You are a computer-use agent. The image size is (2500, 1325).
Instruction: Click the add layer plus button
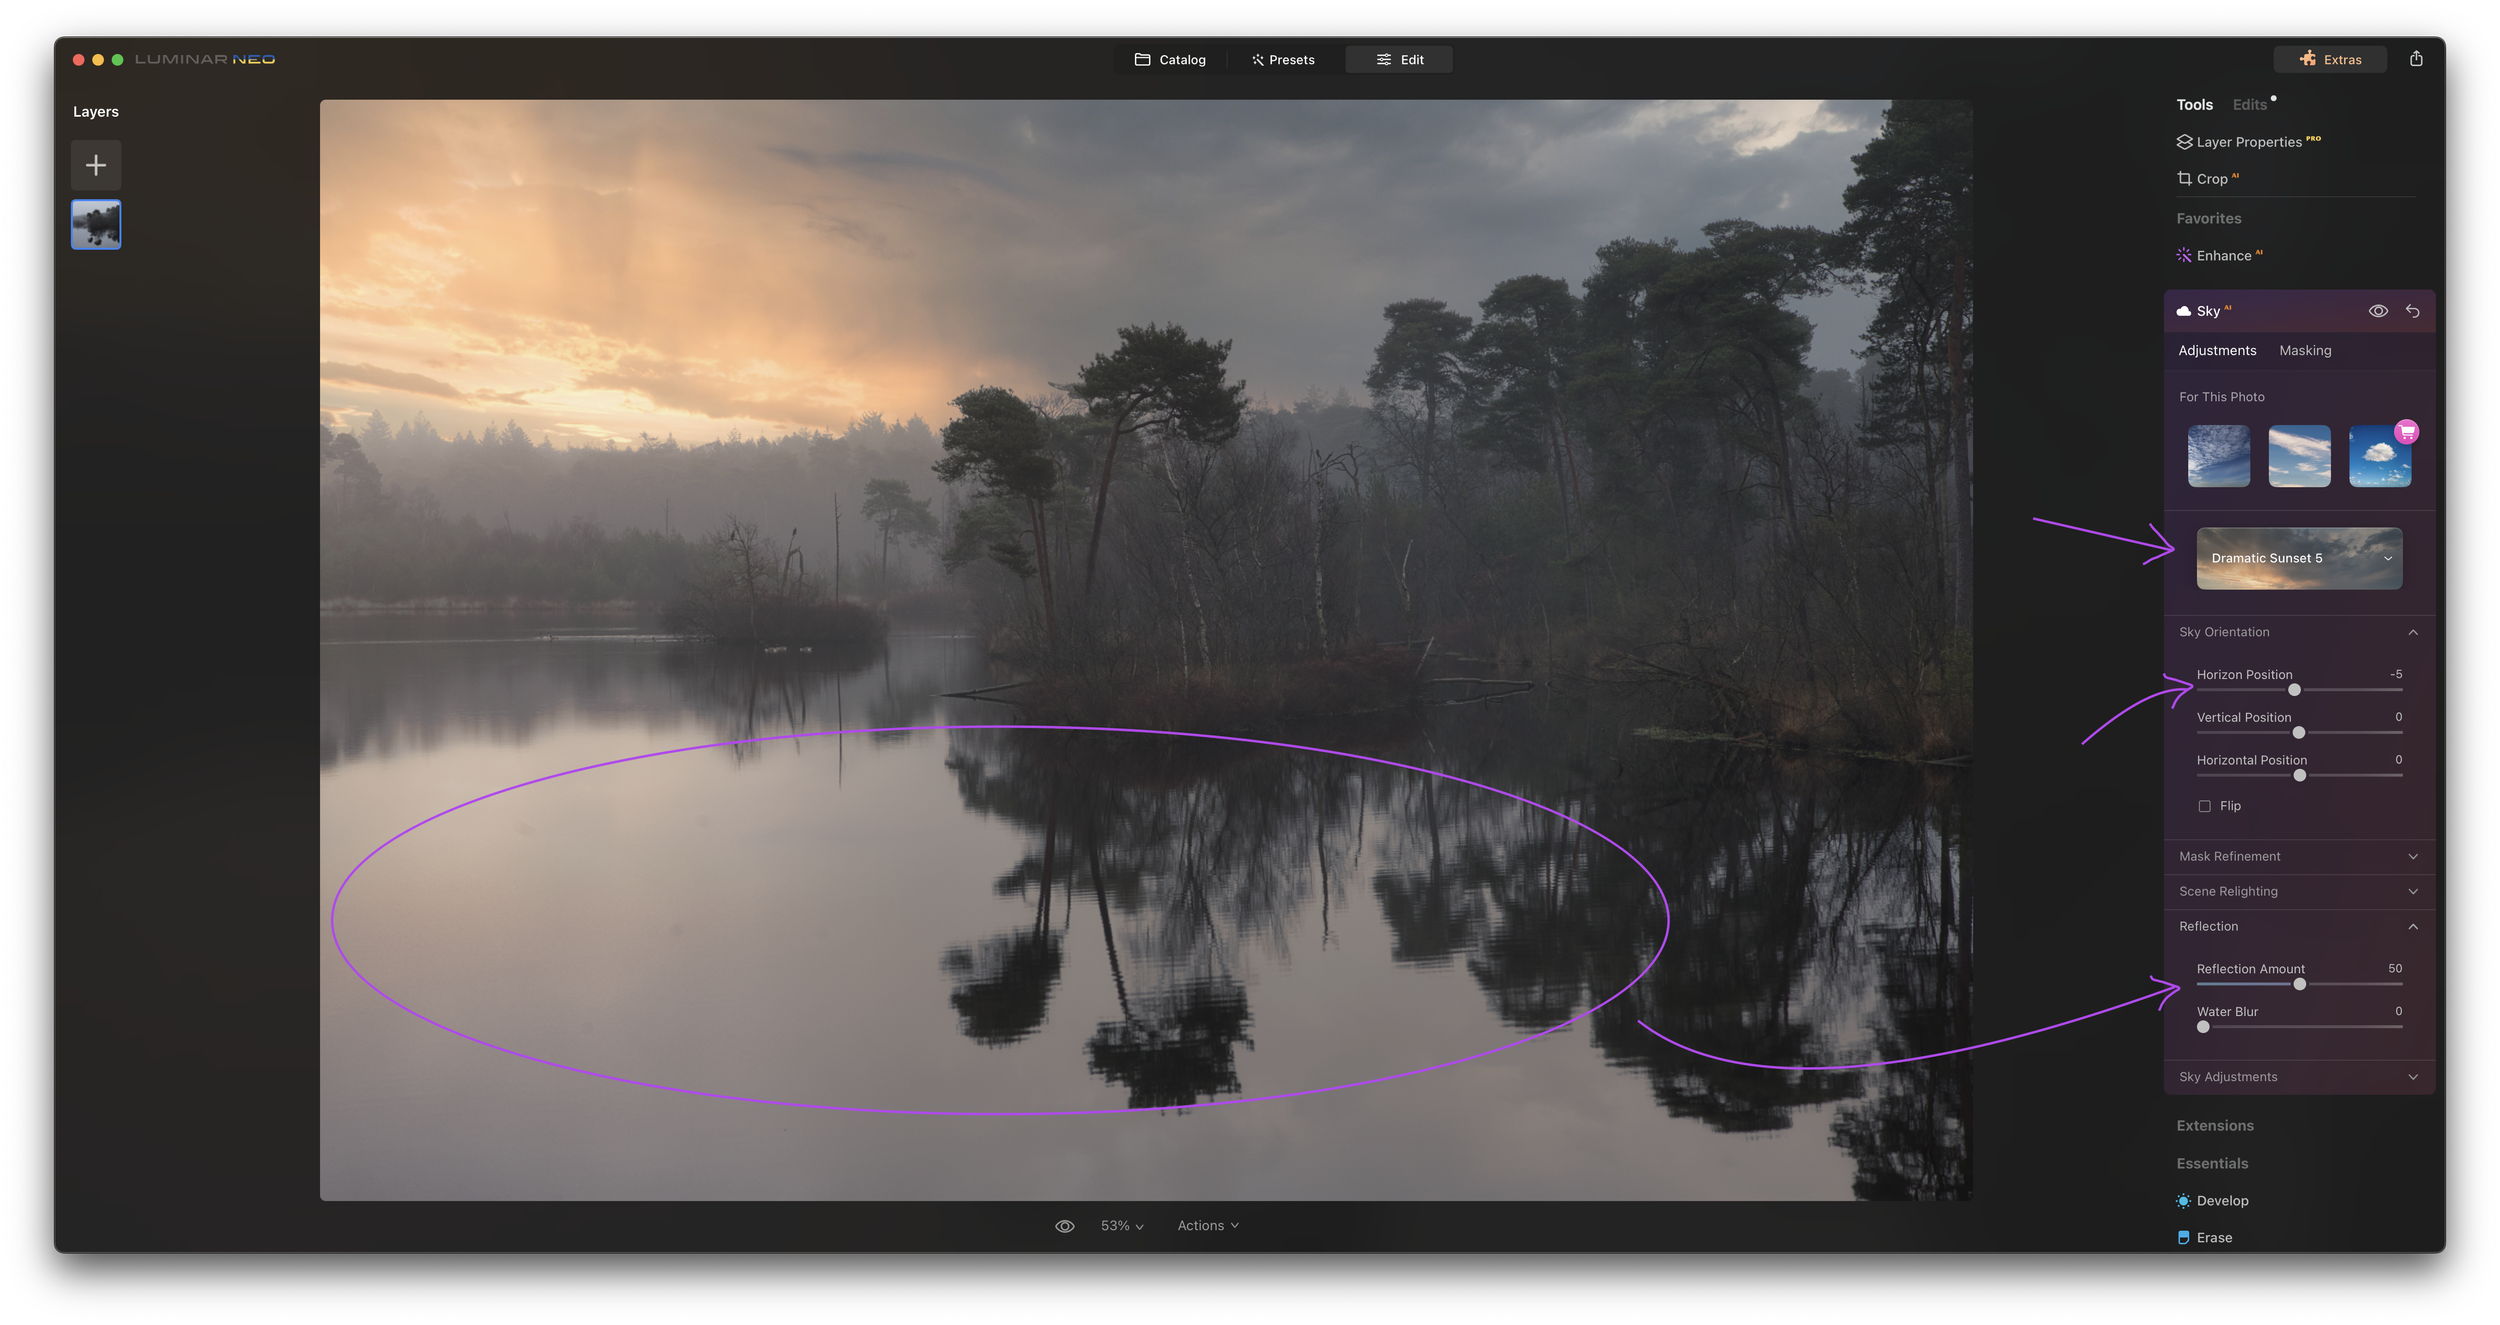tap(96, 165)
